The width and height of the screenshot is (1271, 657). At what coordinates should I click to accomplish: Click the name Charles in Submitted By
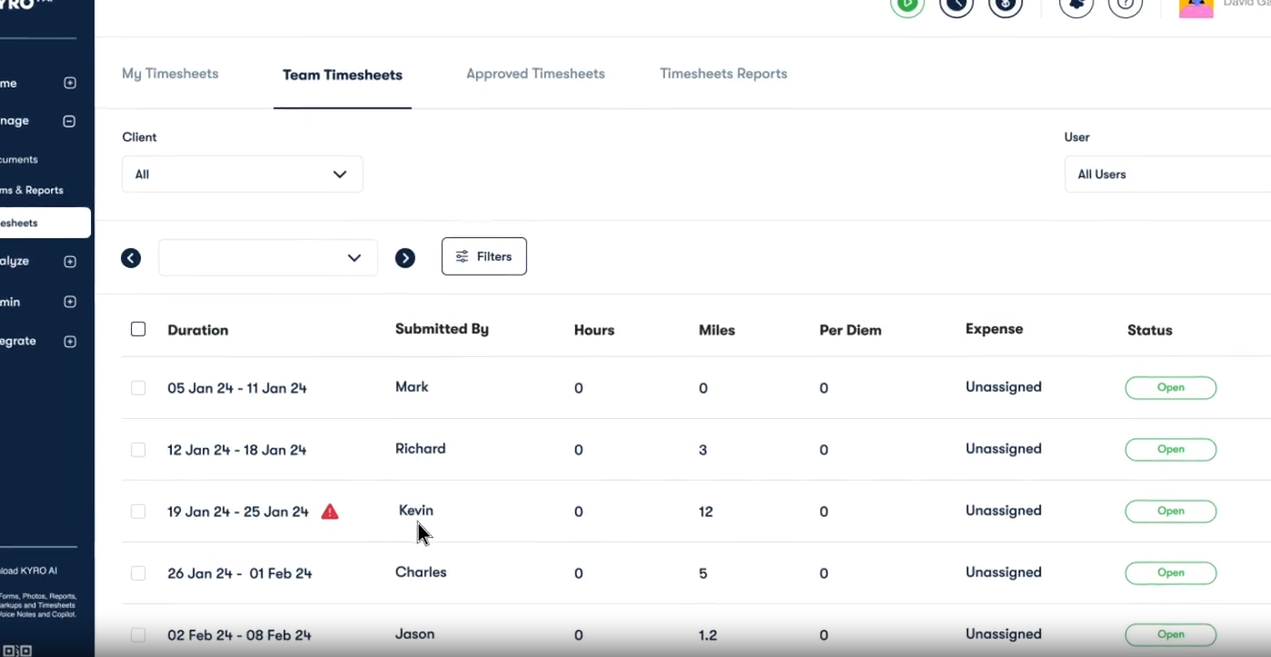coord(421,573)
